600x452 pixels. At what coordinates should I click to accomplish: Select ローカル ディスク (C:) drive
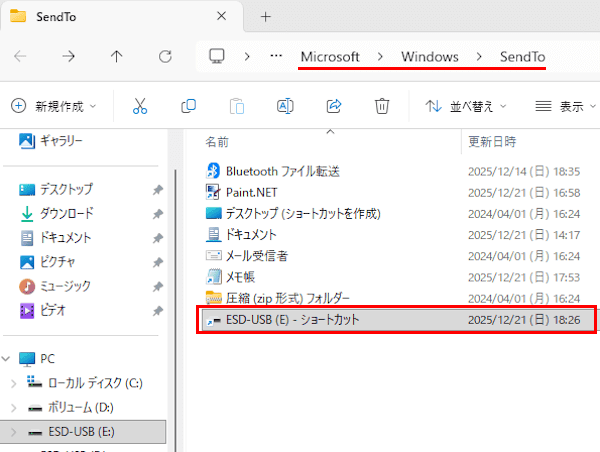coord(95,383)
